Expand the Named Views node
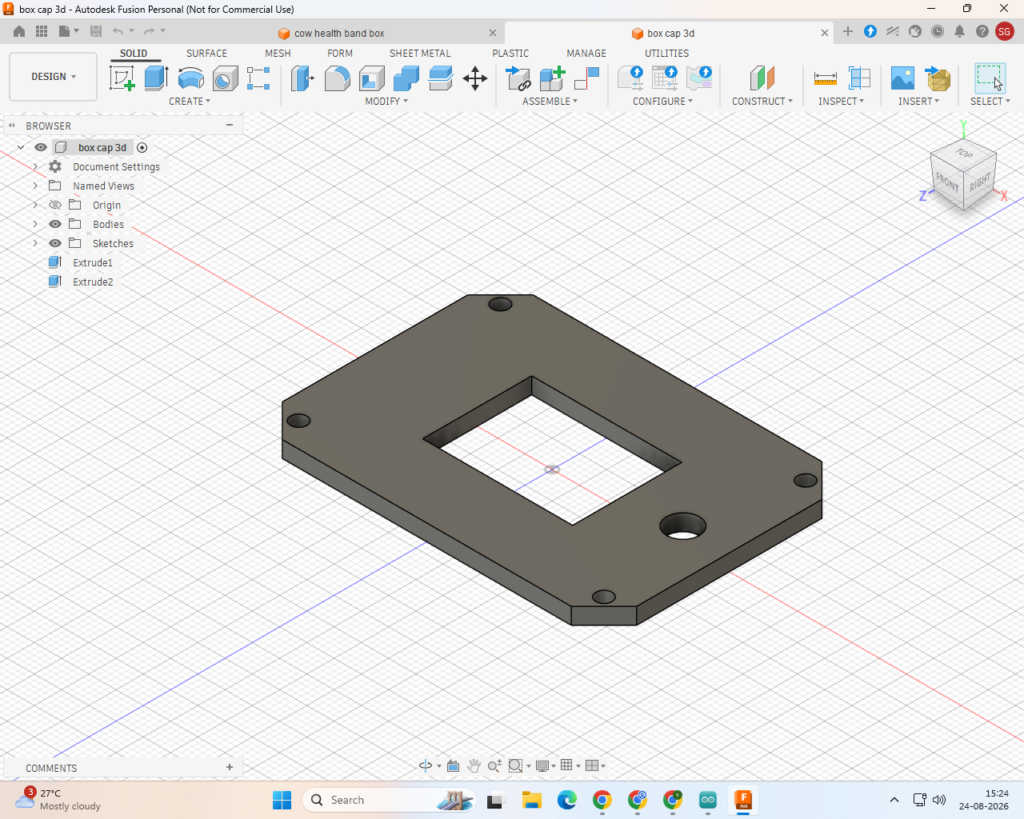This screenshot has height=819, width=1024. (35, 185)
